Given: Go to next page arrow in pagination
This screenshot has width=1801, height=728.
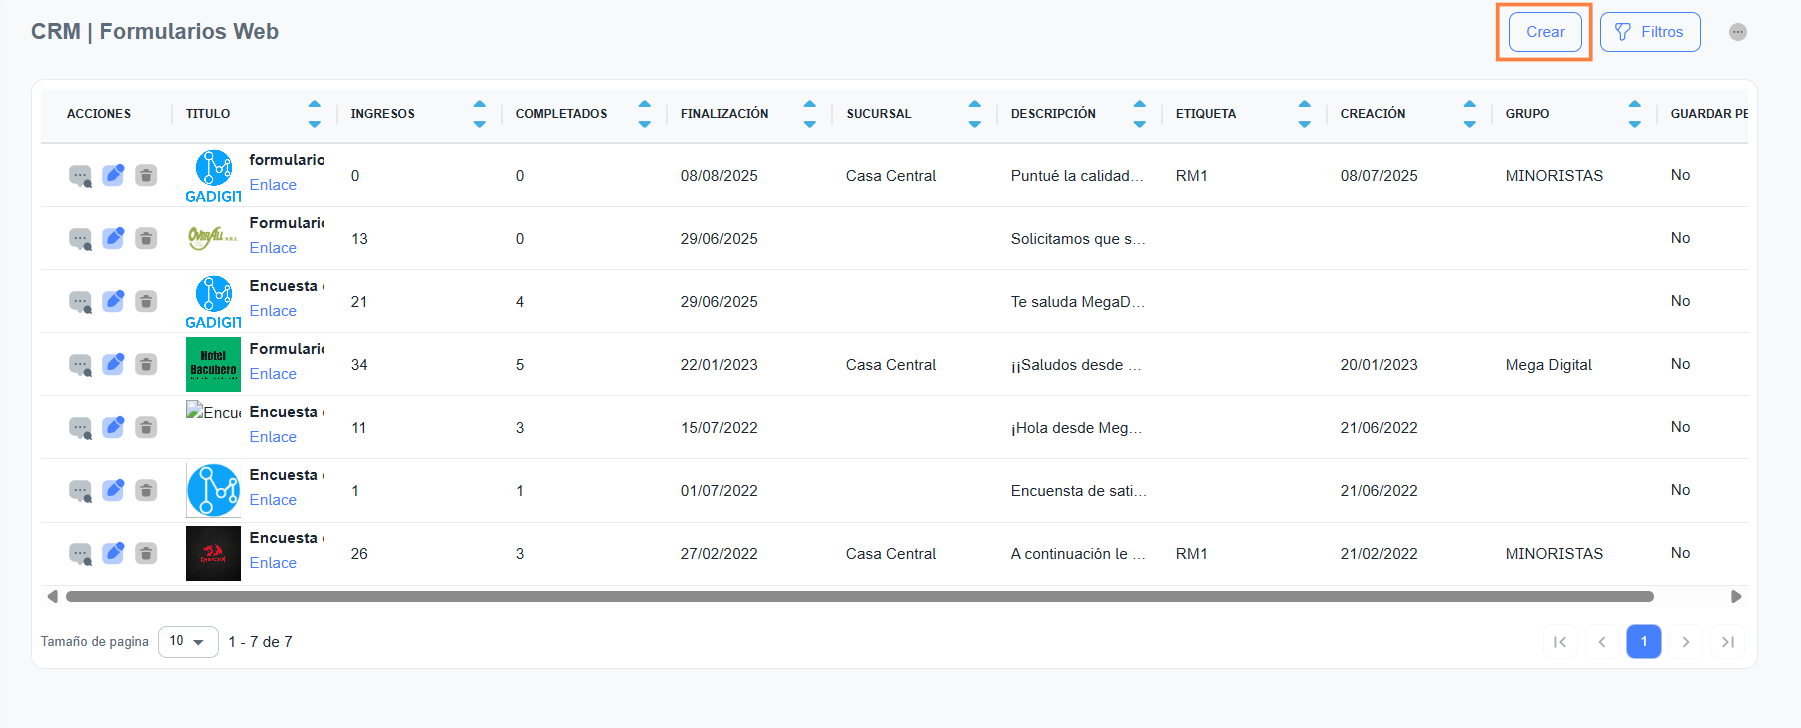Looking at the screenshot, I should (1686, 642).
